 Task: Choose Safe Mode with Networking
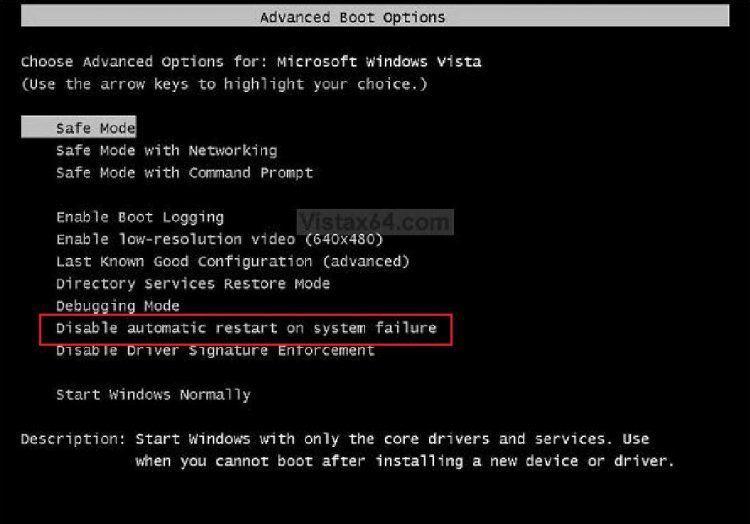point(166,150)
